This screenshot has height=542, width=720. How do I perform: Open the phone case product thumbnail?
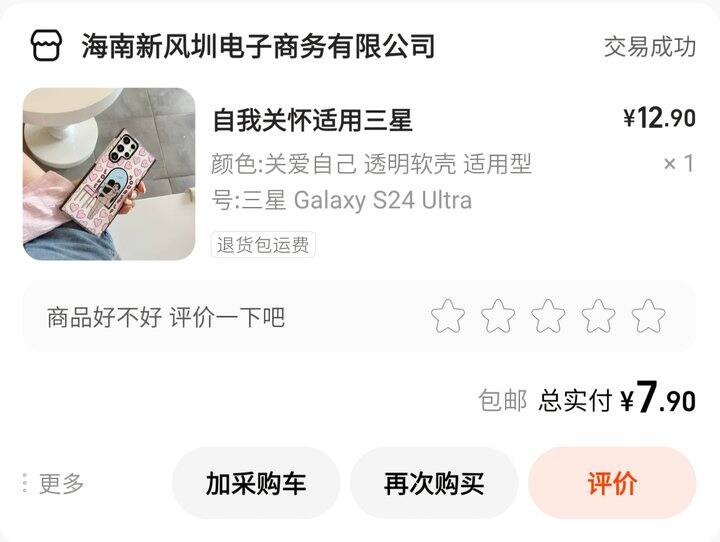(109, 174)
